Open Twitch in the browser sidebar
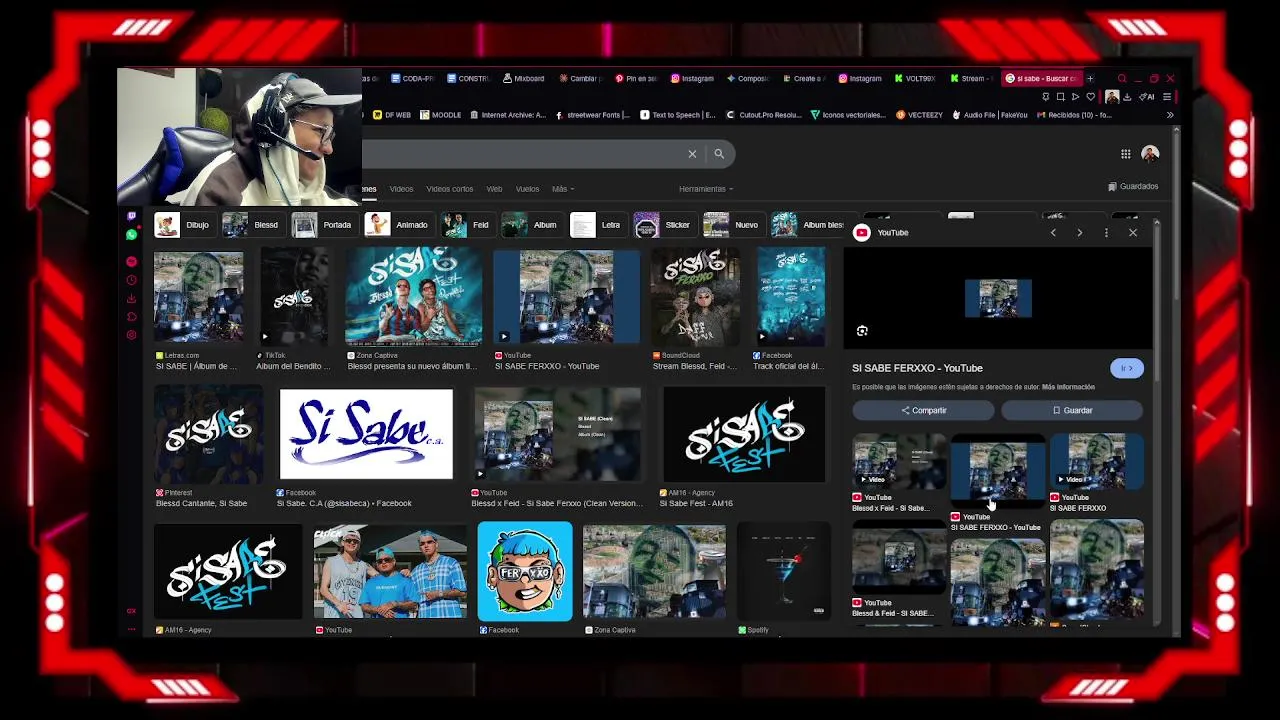 tap(131, 216)
